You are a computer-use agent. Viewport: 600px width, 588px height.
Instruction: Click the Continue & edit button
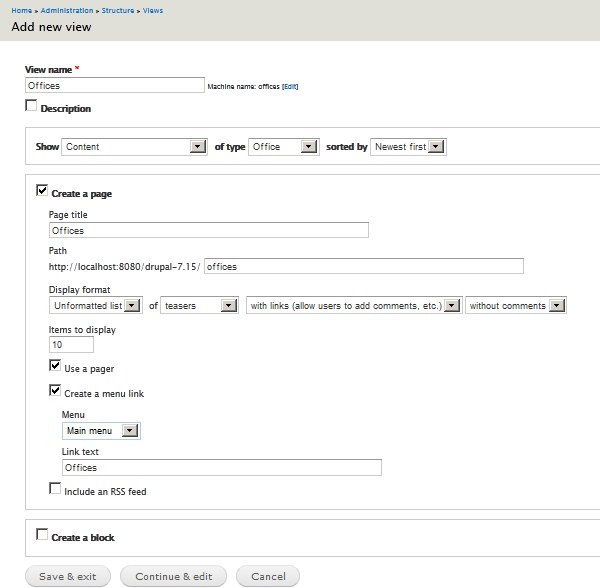(x=173, y=576)
